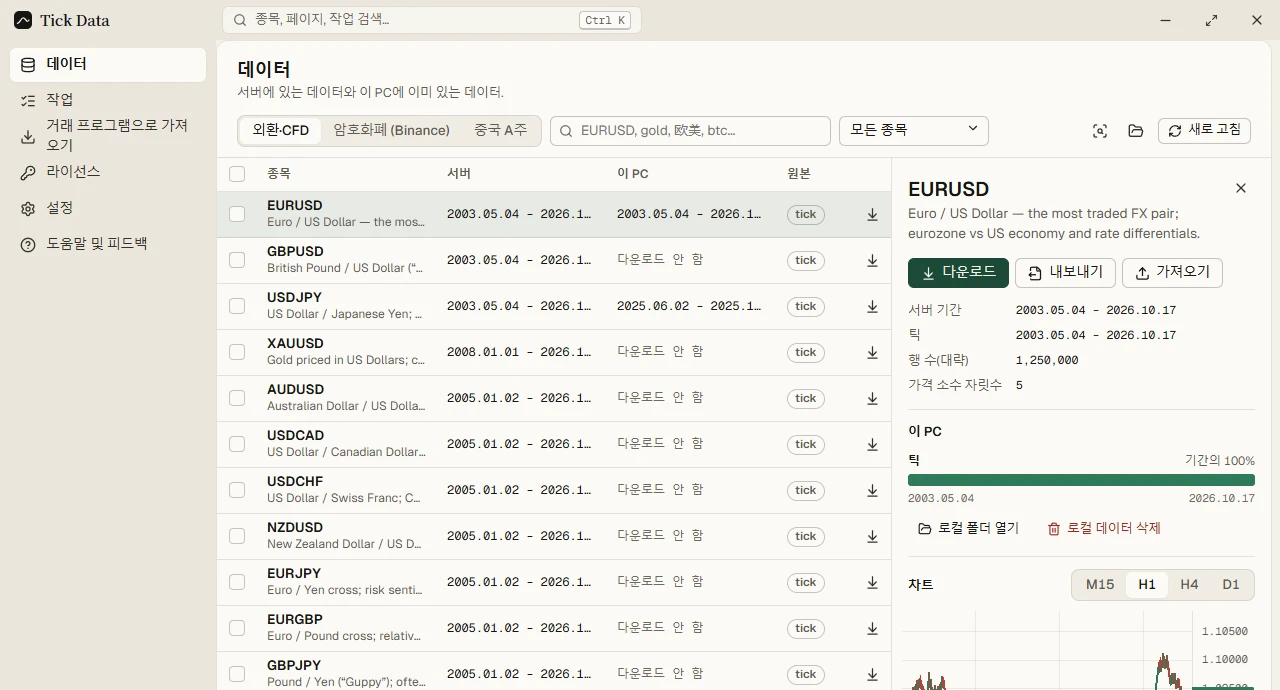Download USDCHF data via row arrow
The image size is (1280, 690).
[x=872, y=491]
